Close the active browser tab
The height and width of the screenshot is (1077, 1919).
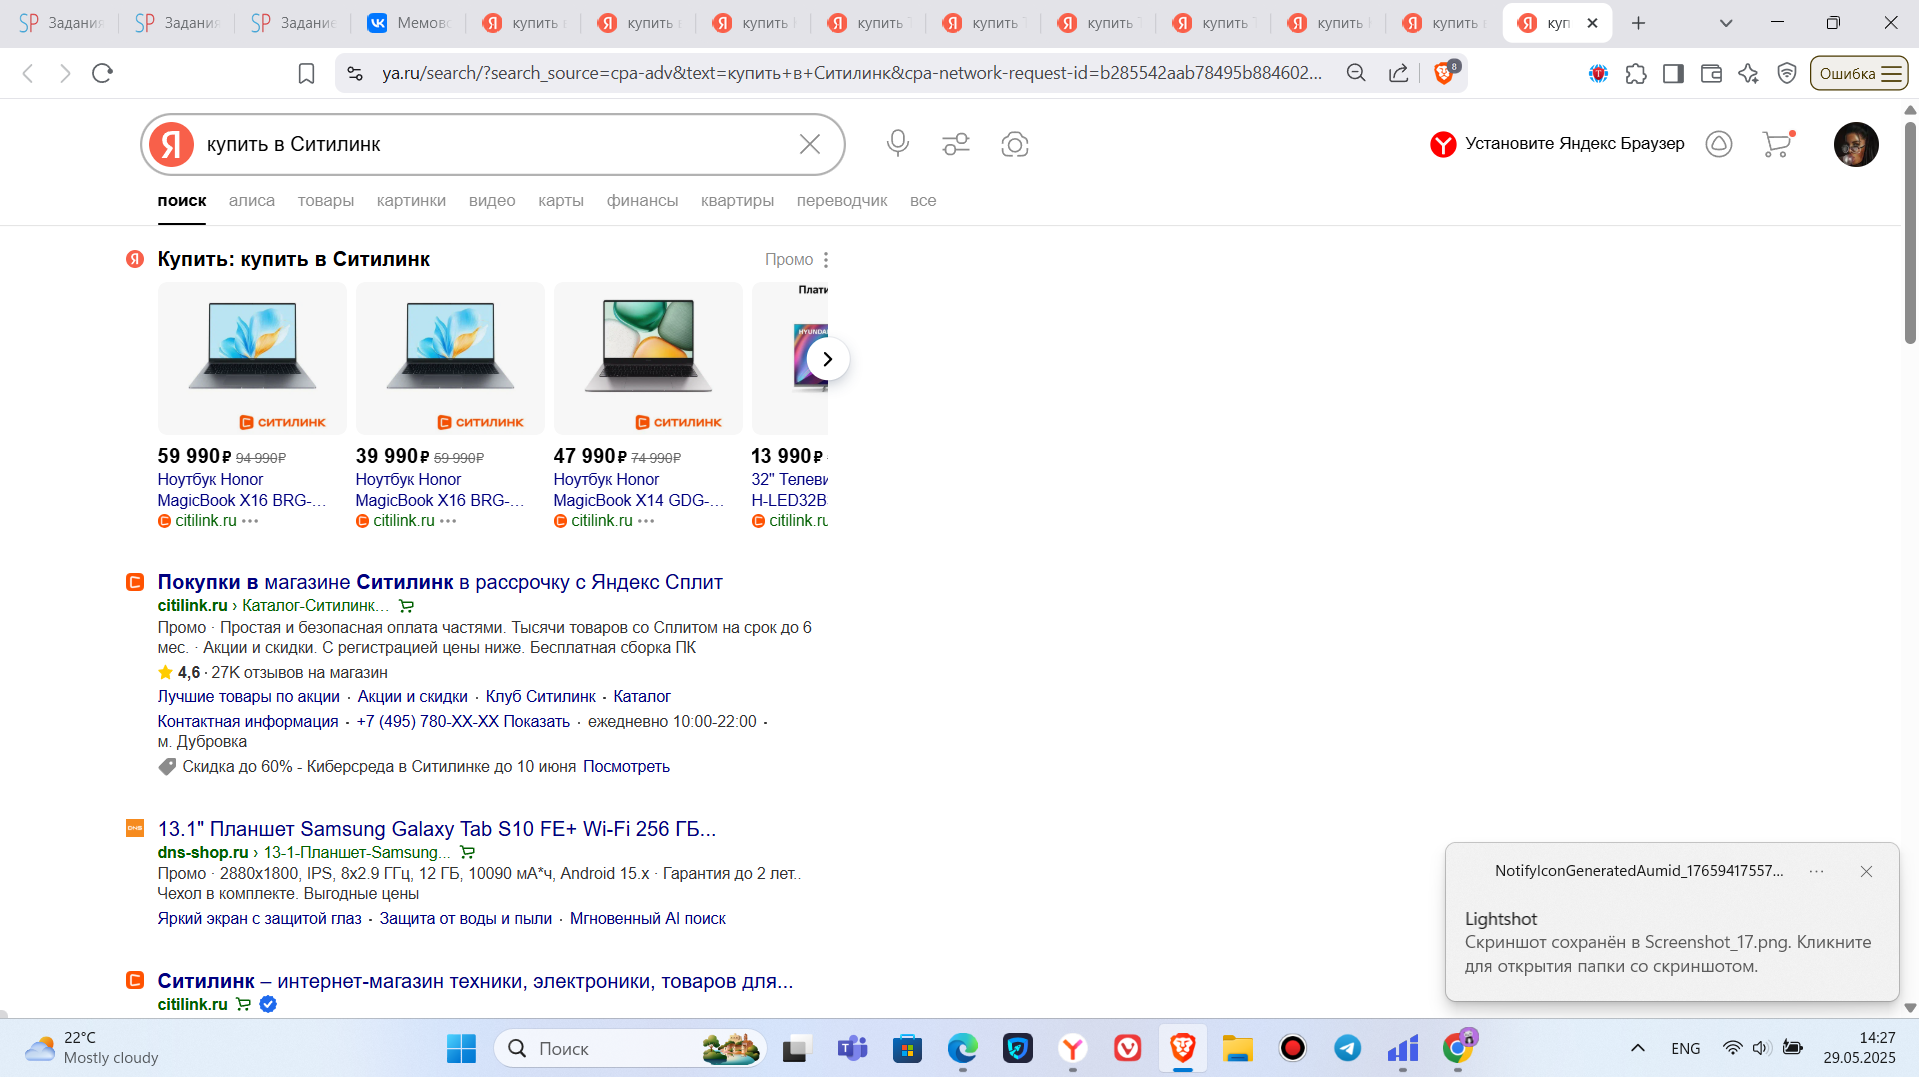click(1593, 23)
